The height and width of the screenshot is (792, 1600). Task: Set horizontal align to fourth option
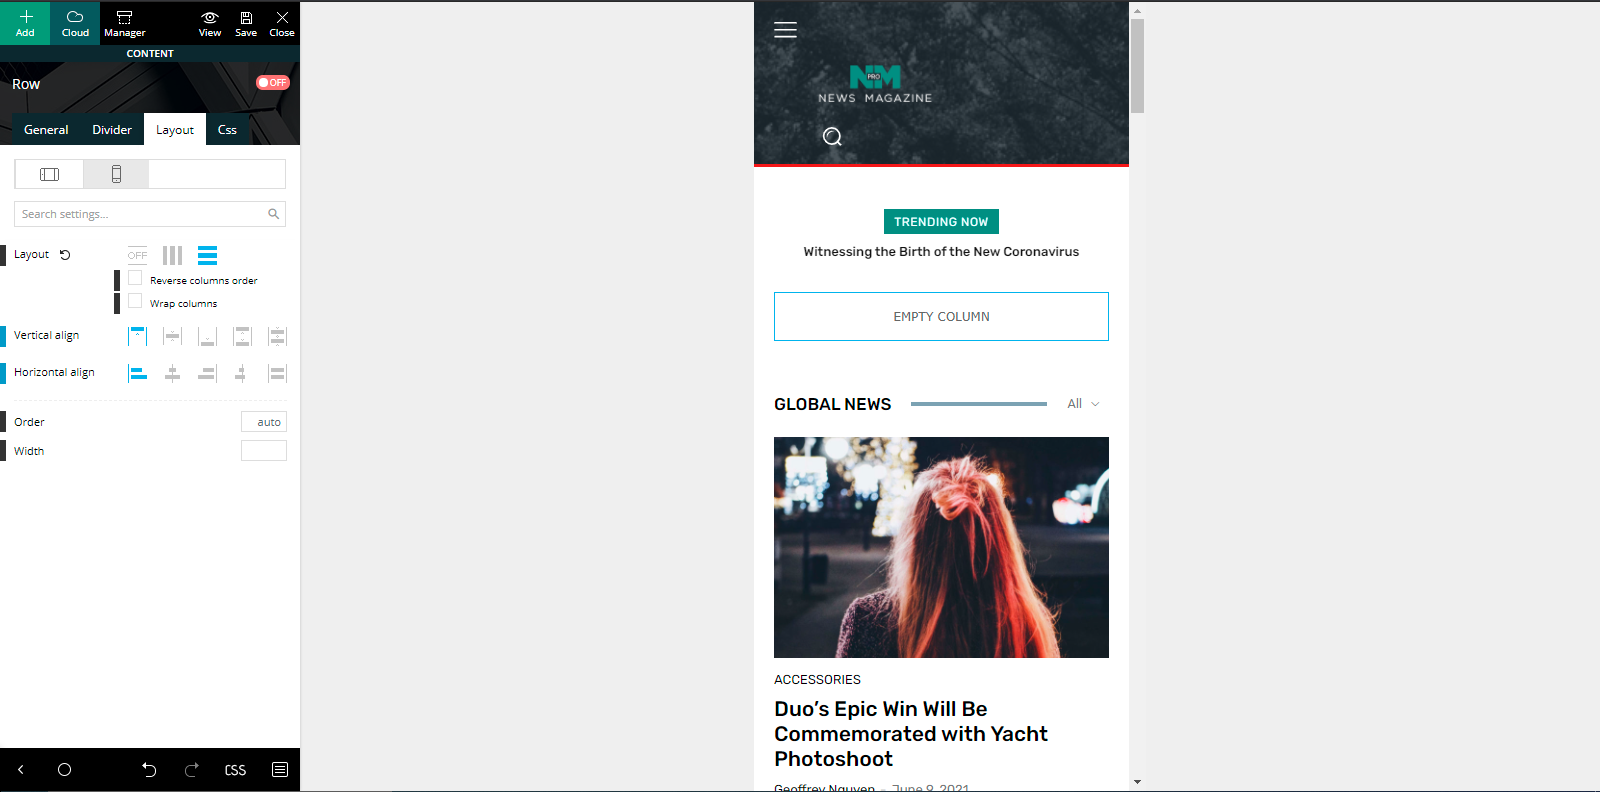[242, 373]
